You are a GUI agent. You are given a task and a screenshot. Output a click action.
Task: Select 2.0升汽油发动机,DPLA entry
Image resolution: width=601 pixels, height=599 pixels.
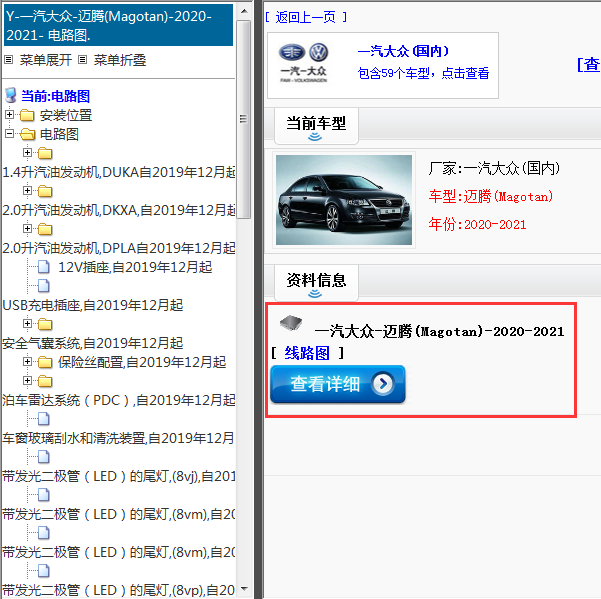(118, 248)
